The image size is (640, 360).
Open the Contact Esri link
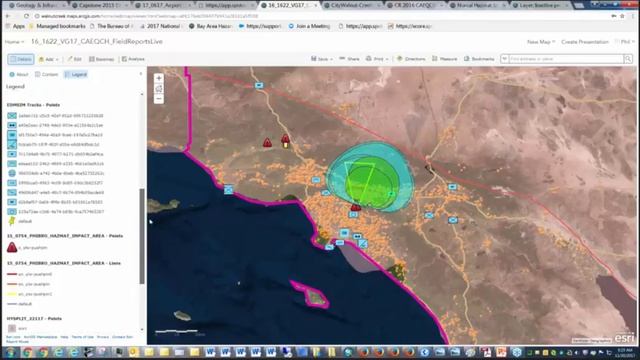click(122, 337)
